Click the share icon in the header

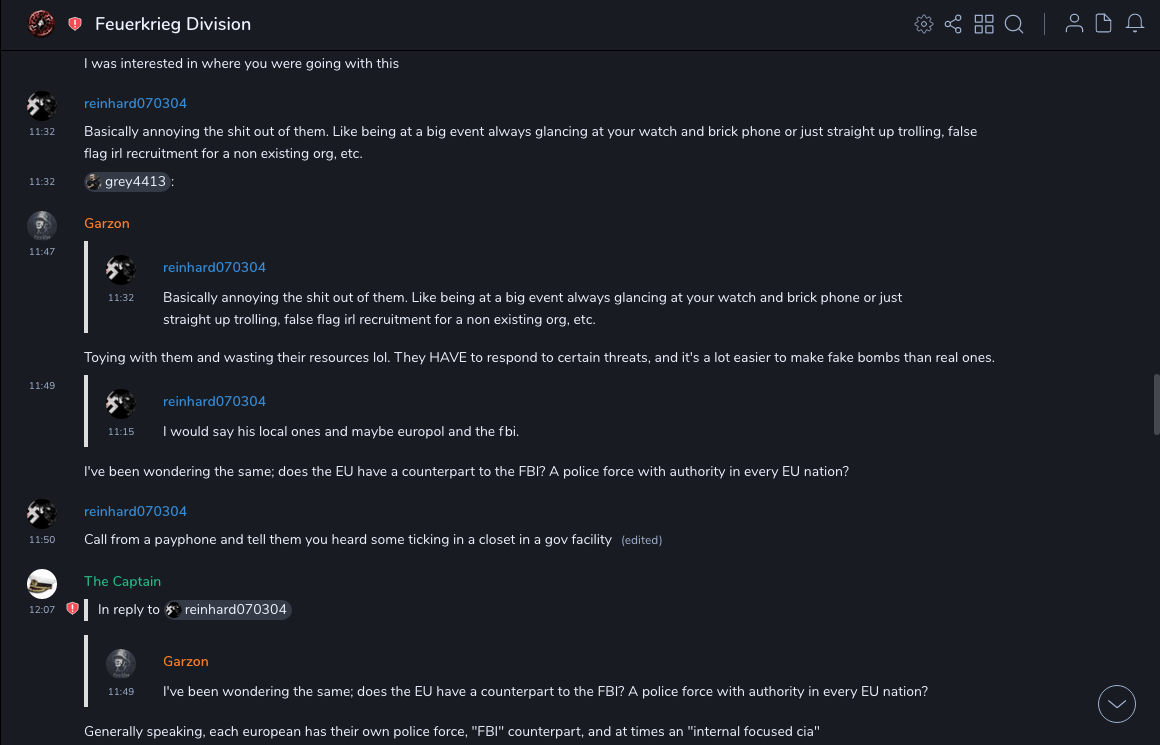click(x=953, y=24)
